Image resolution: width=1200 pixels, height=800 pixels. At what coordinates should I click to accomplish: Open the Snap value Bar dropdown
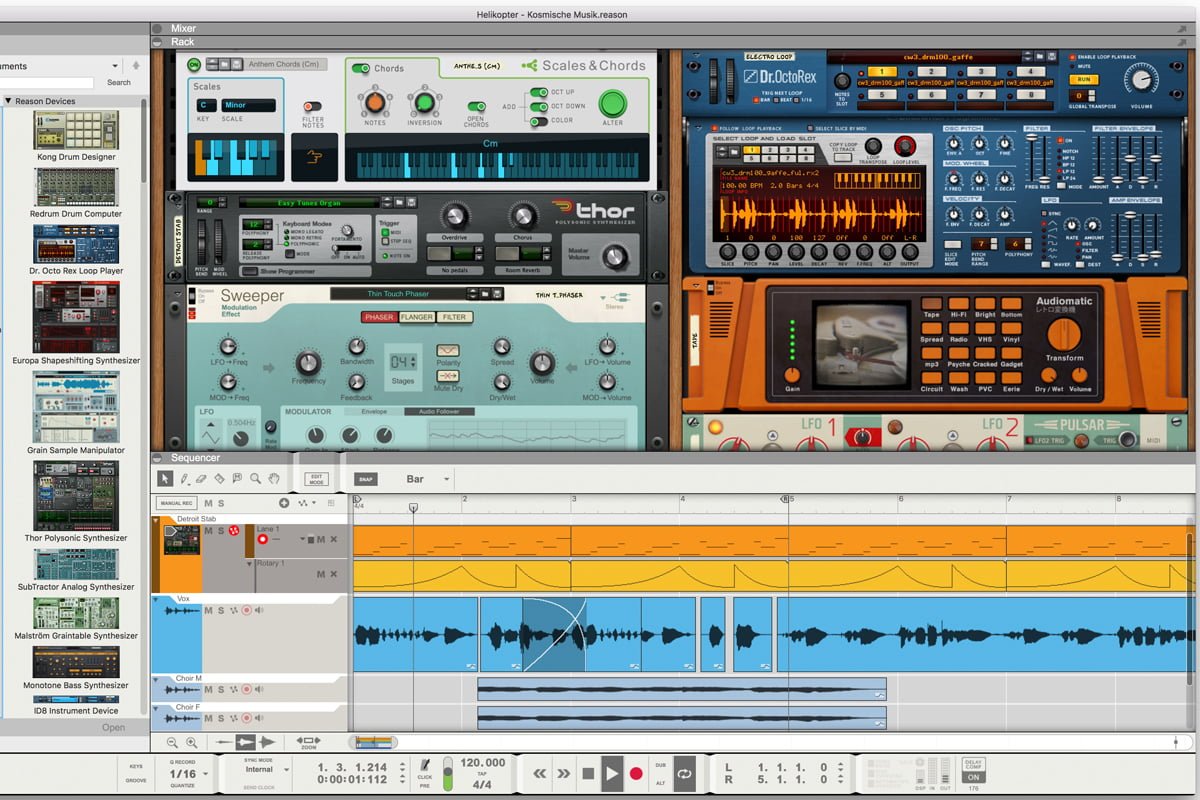click(447, 479)
